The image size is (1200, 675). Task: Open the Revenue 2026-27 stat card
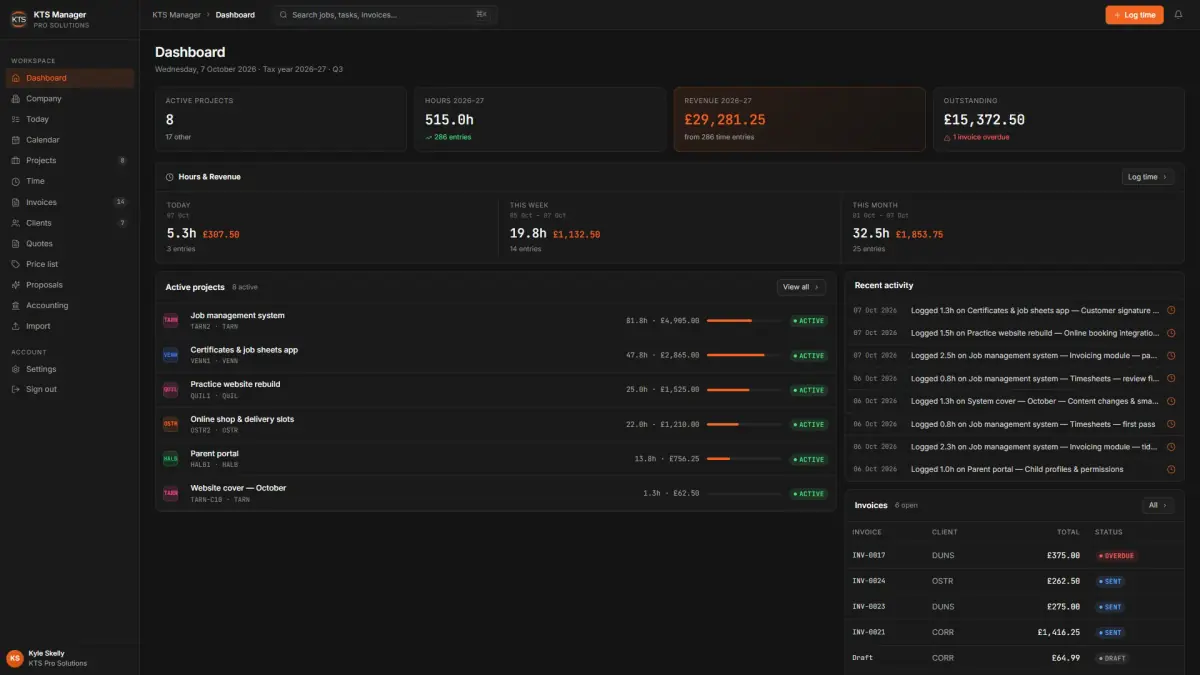pos(799,119)
